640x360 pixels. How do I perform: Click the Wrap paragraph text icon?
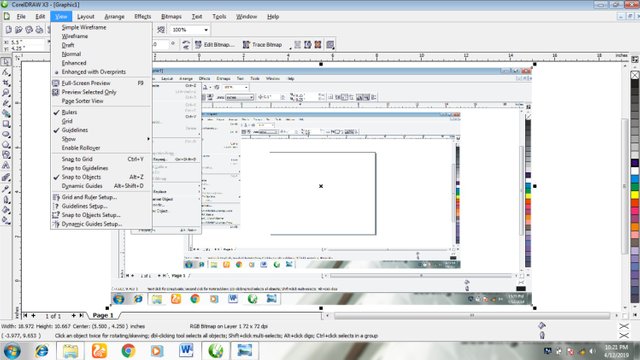coord(330,44)
